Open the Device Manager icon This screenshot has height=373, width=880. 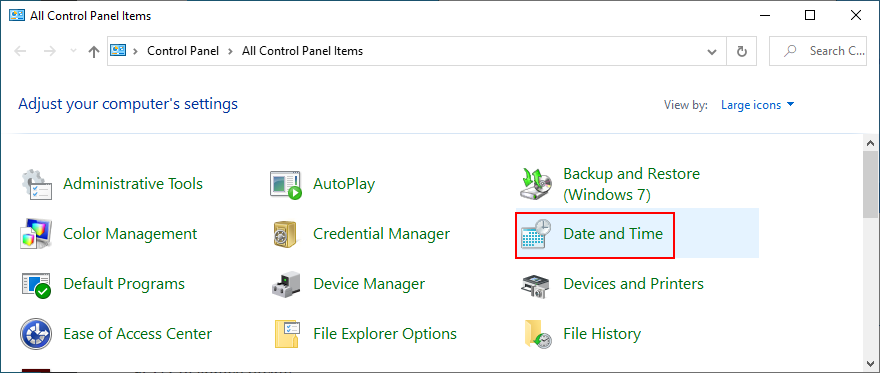[x=286, y=284]
